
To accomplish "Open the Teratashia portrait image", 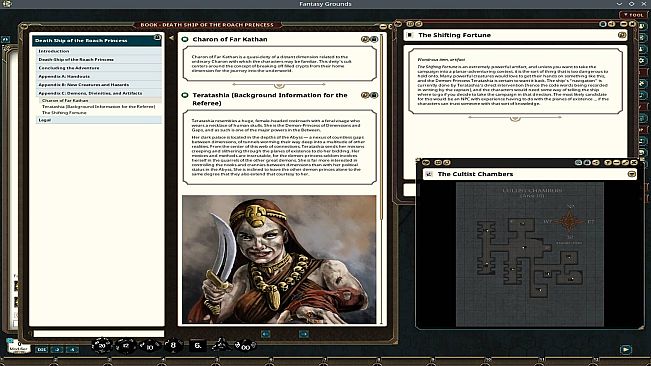I will pos(279,259).
